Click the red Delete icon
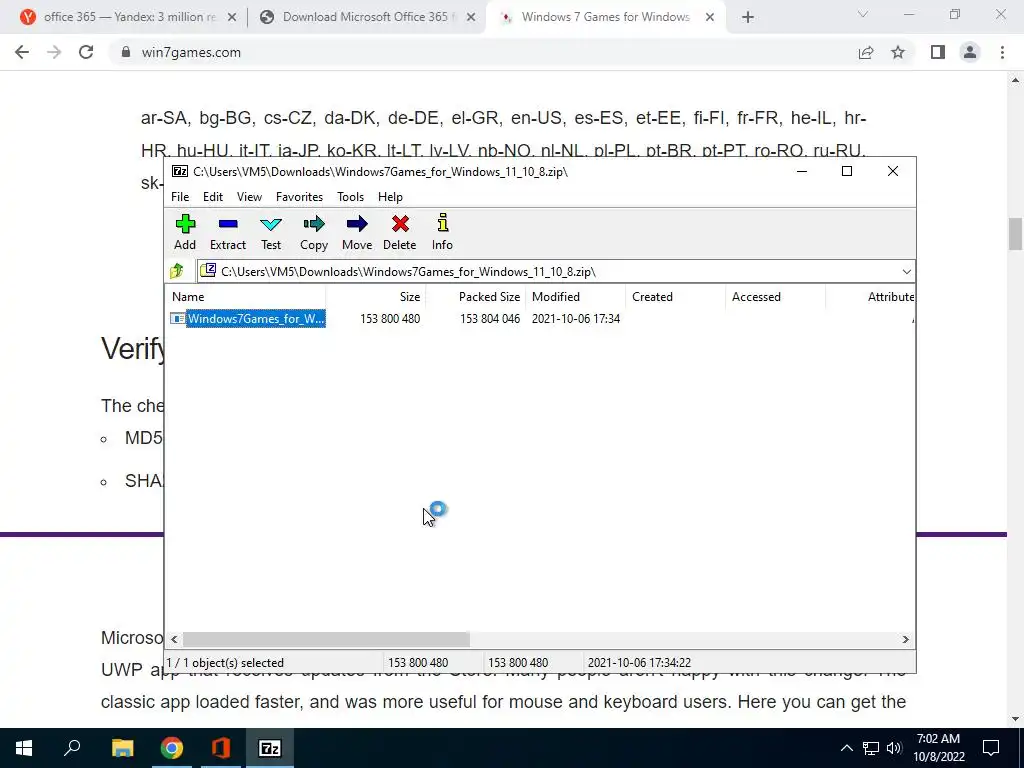The image size is (1024, 768). pyautogui.click(x=400, y=232)
